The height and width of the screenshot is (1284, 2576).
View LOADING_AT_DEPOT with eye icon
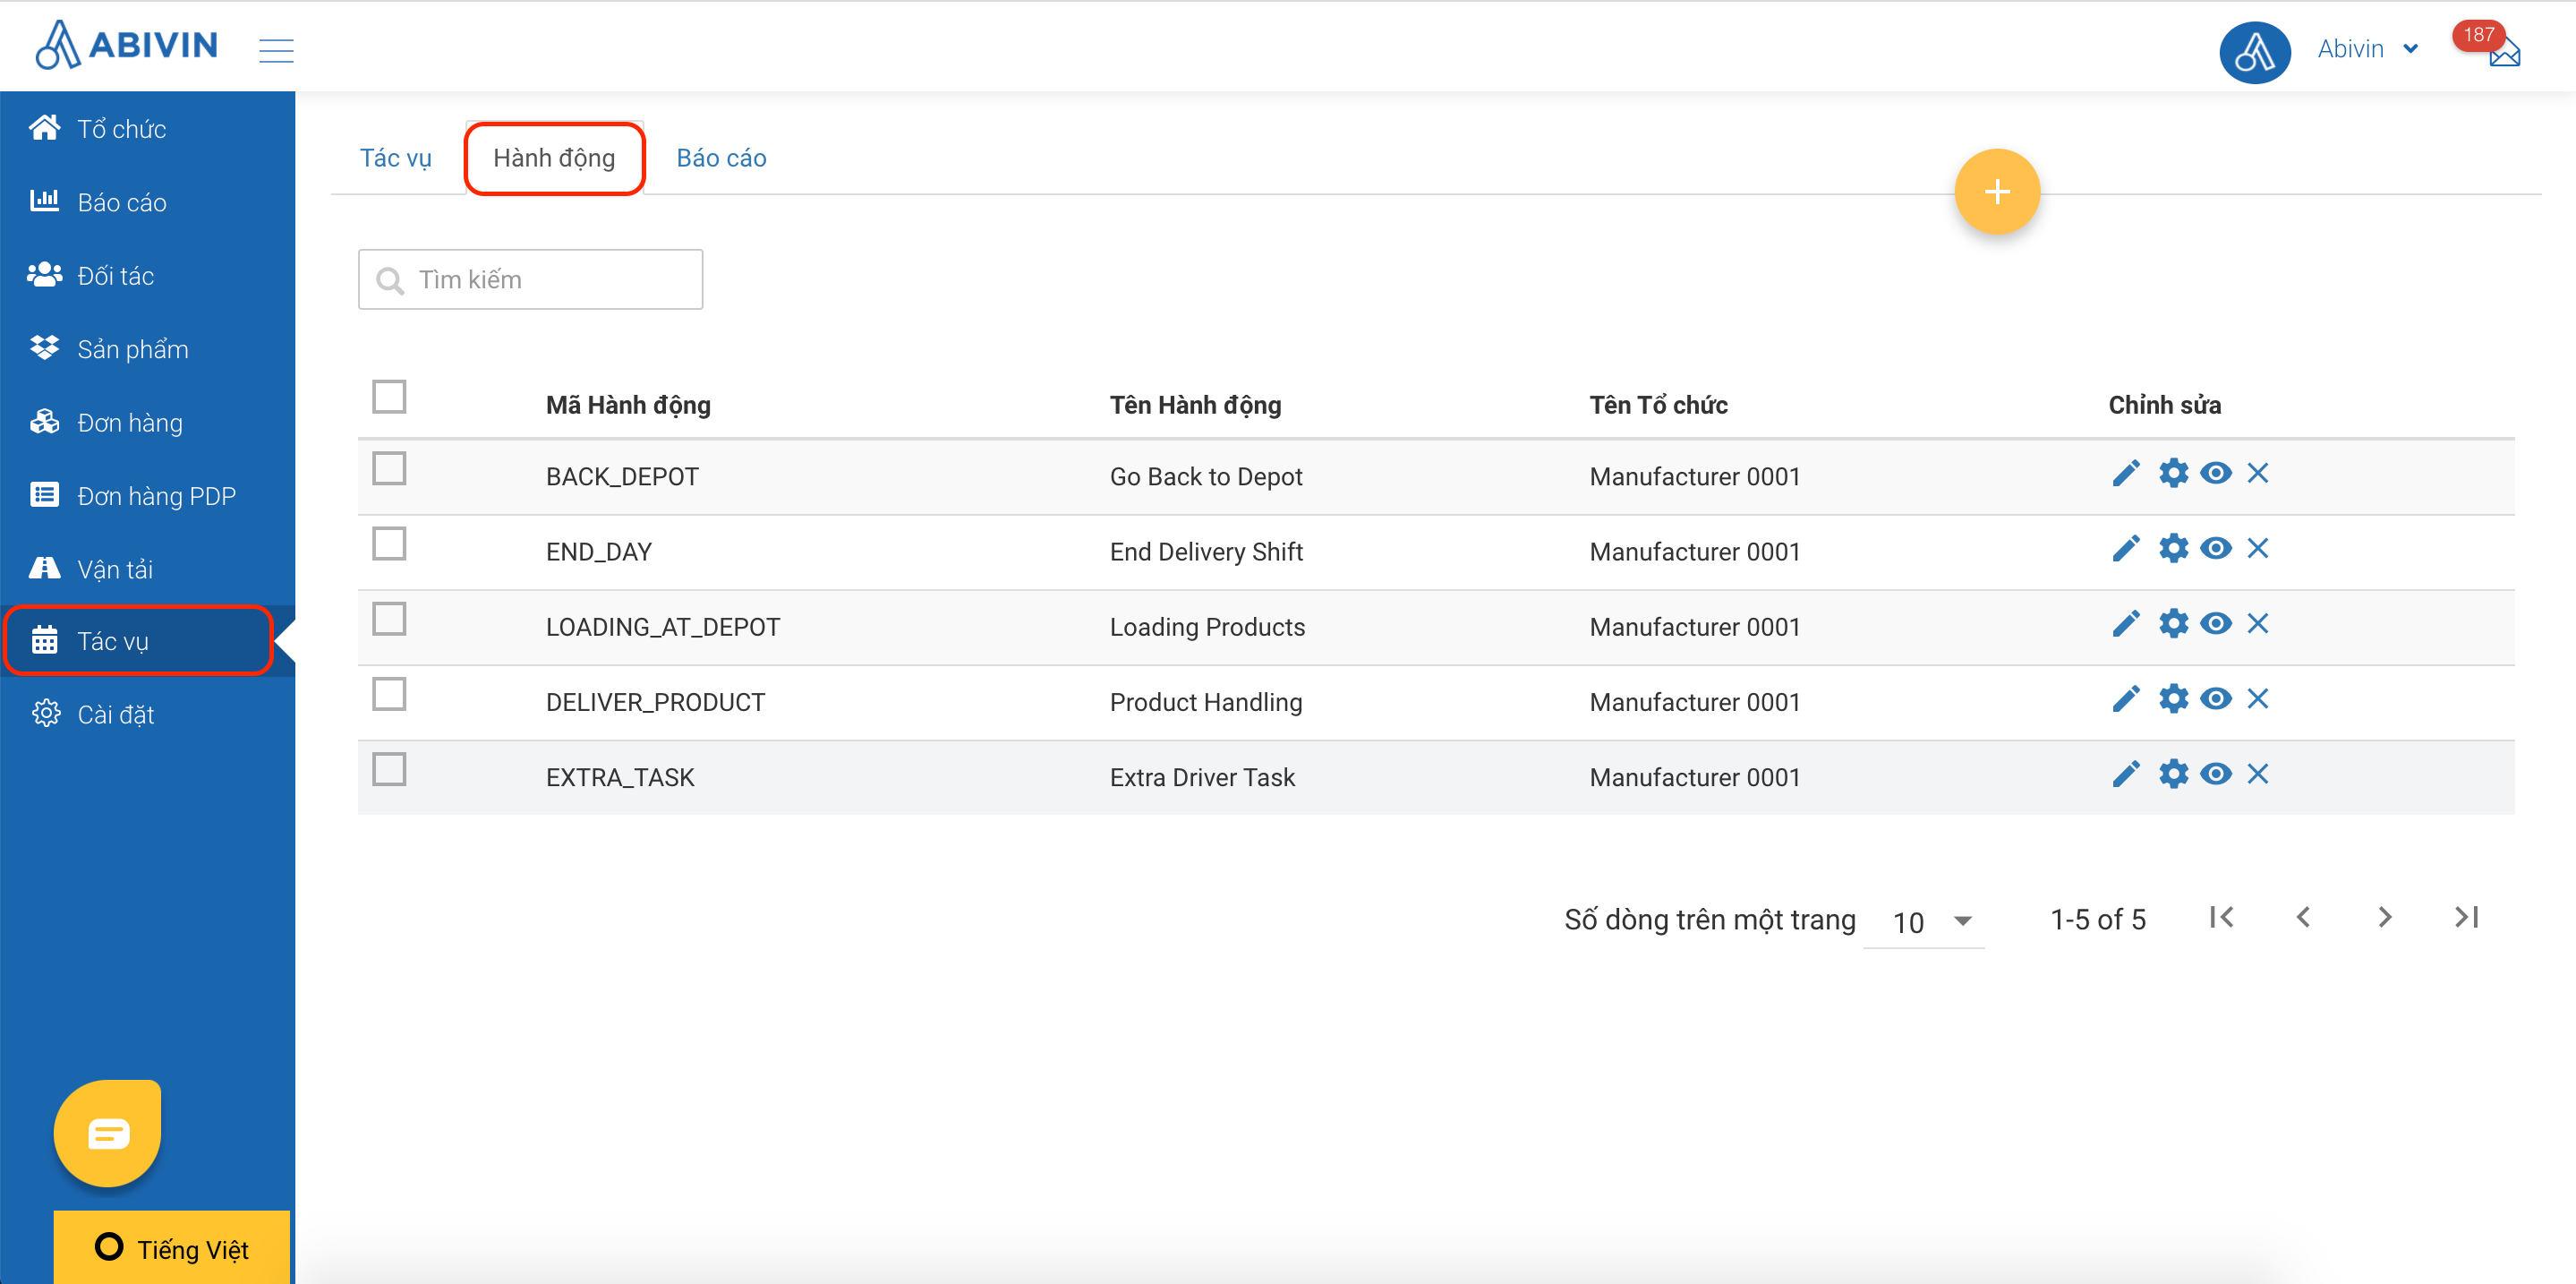click(x=2216, y=623)
